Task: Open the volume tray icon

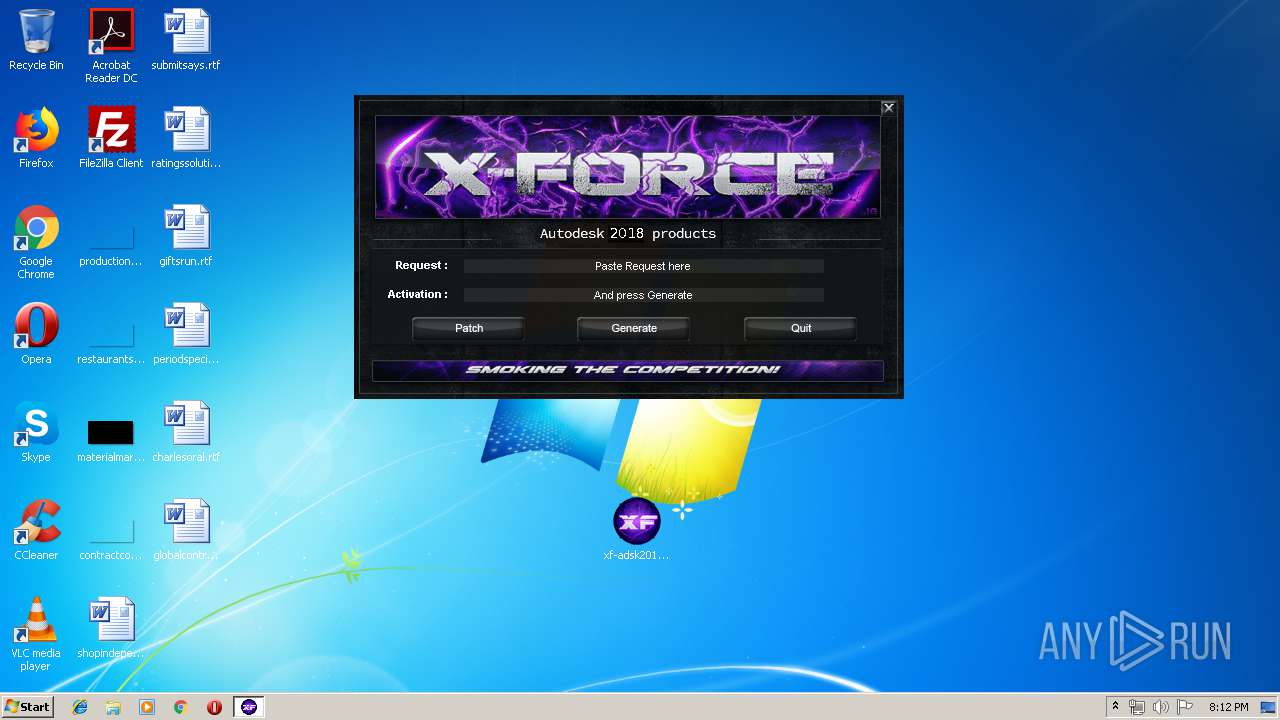Action: pyautogui.click(x=1161, y=707)
